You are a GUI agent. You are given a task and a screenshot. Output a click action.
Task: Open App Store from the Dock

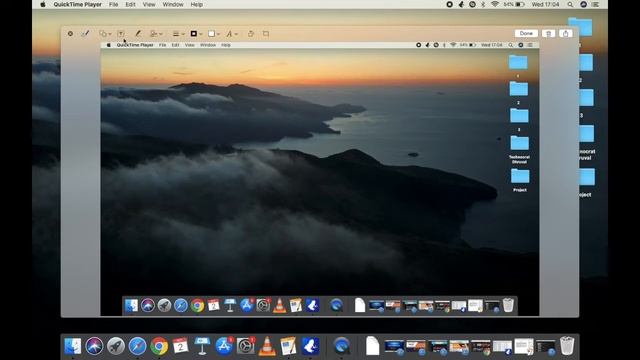tap(224, 346)
